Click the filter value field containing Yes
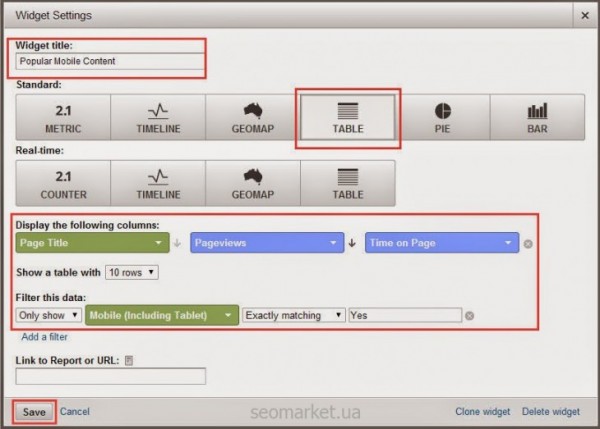This screenshot has width=600, height=429. pyautogui.click(x=405, y=315)
